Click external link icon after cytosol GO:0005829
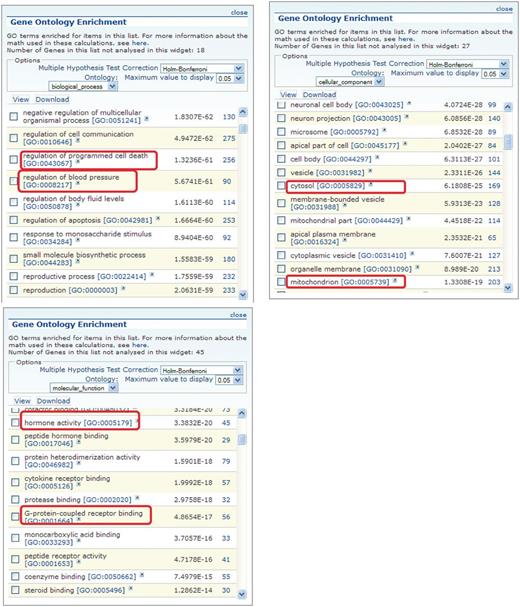Image resolution: width=520 pixels, height=607 pixels. pyautogui.click(x=371, y=185)
